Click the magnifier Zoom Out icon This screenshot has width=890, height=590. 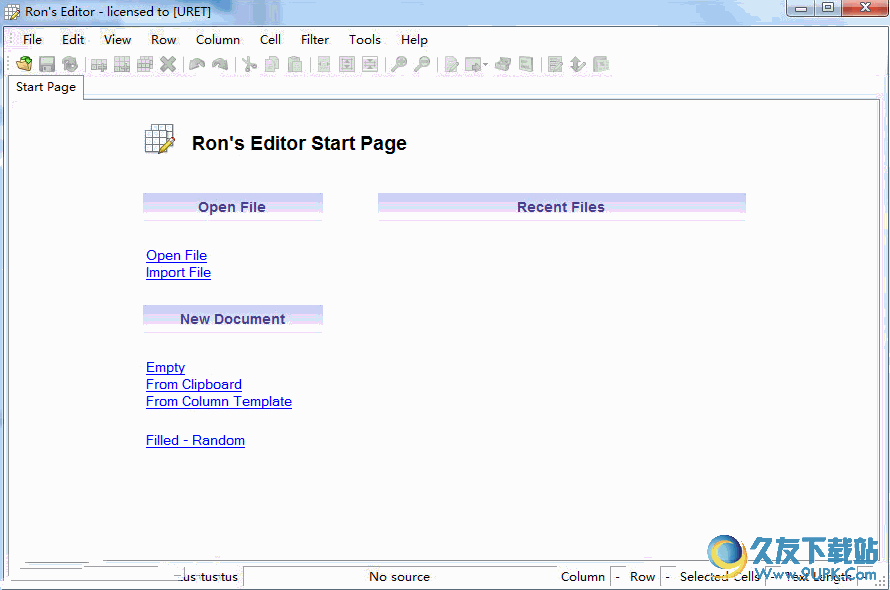[422, 64]
